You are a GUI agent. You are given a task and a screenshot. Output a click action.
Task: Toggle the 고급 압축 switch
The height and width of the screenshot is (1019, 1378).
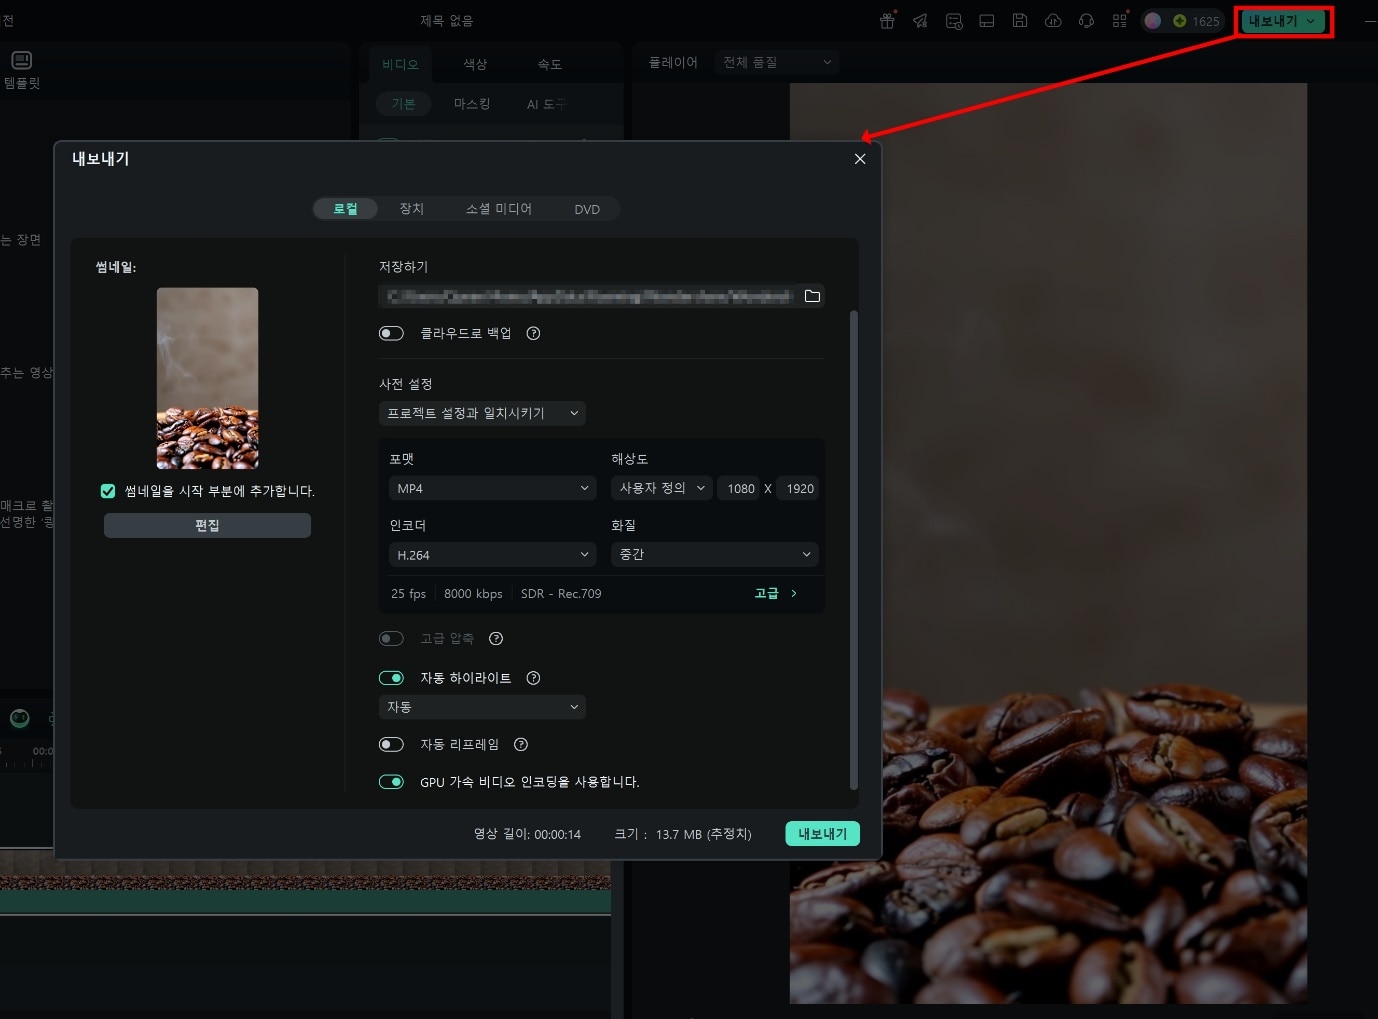pos(391,639)
